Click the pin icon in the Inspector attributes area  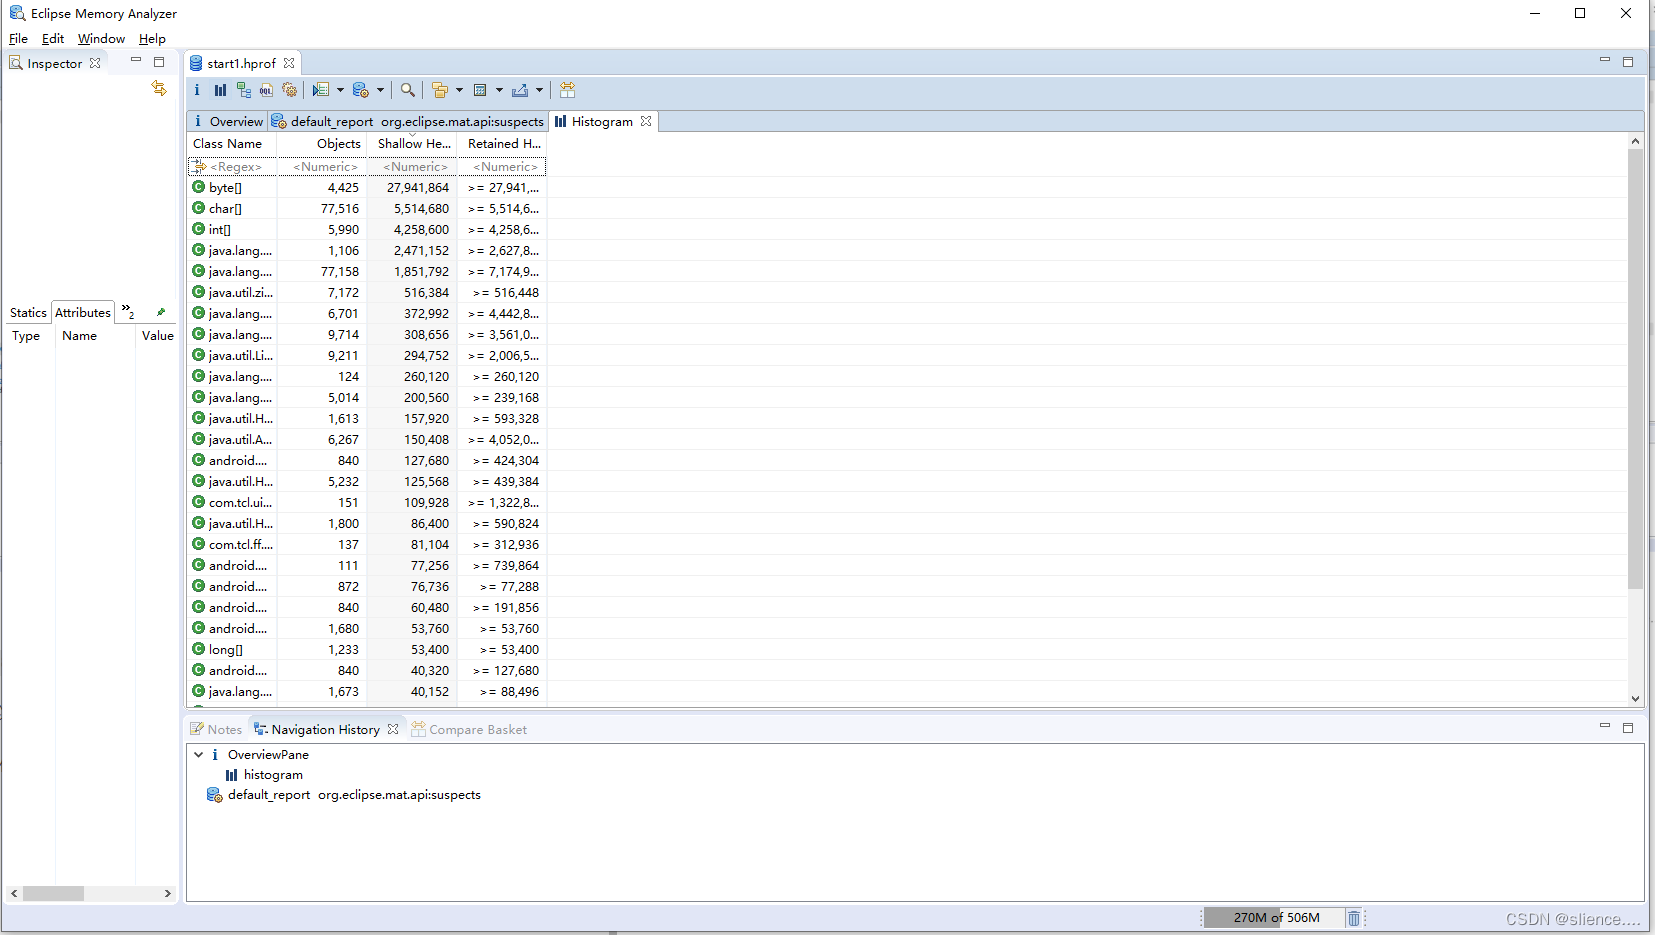[161, 312]
